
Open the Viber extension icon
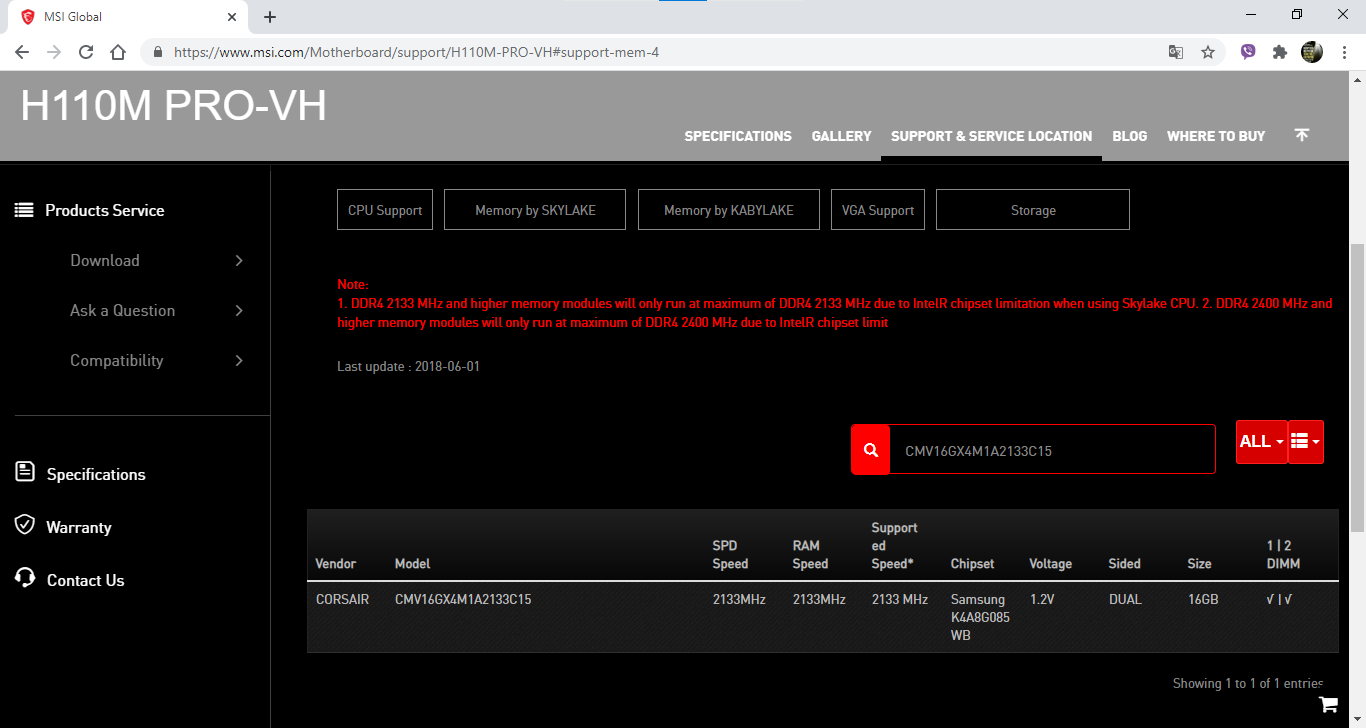click(x=1248, y=52)
